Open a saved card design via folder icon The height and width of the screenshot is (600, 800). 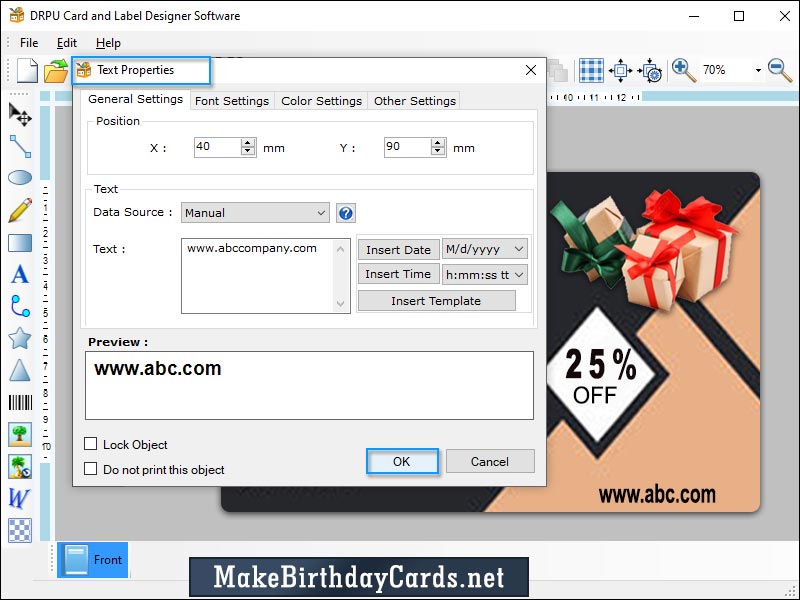point(55,70)
